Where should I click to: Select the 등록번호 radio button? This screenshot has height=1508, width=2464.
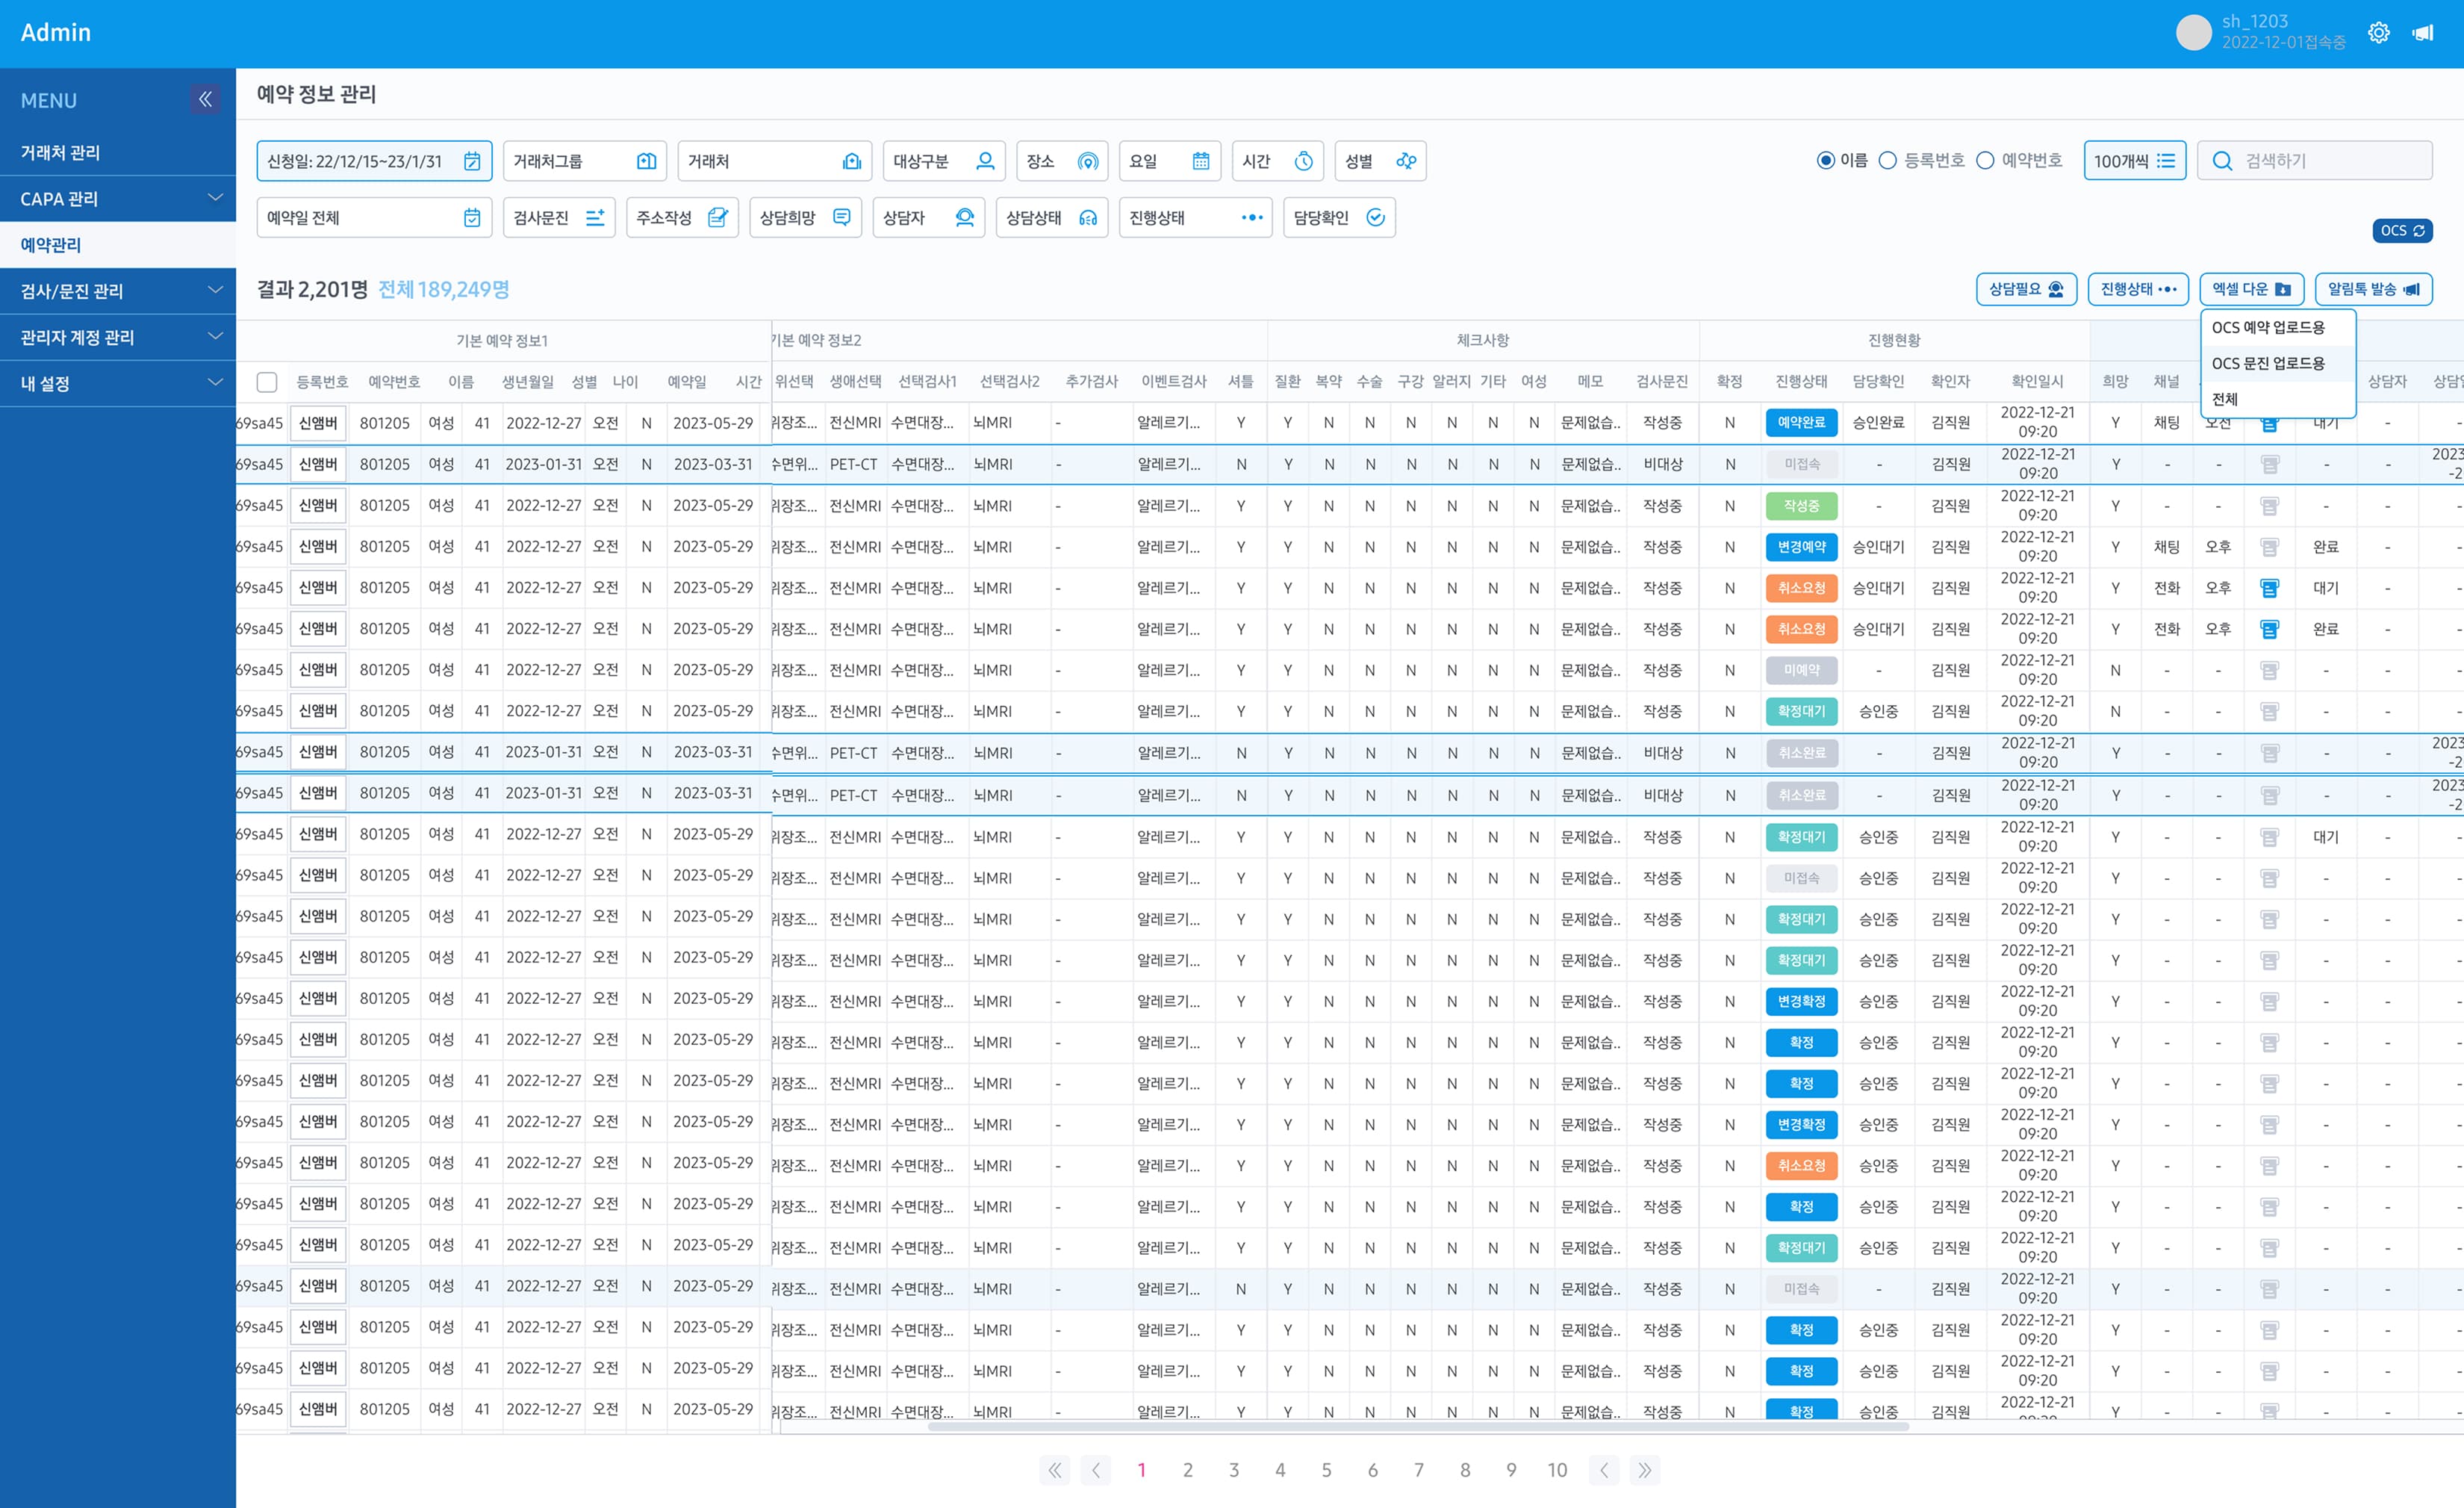pos(1887,160)
